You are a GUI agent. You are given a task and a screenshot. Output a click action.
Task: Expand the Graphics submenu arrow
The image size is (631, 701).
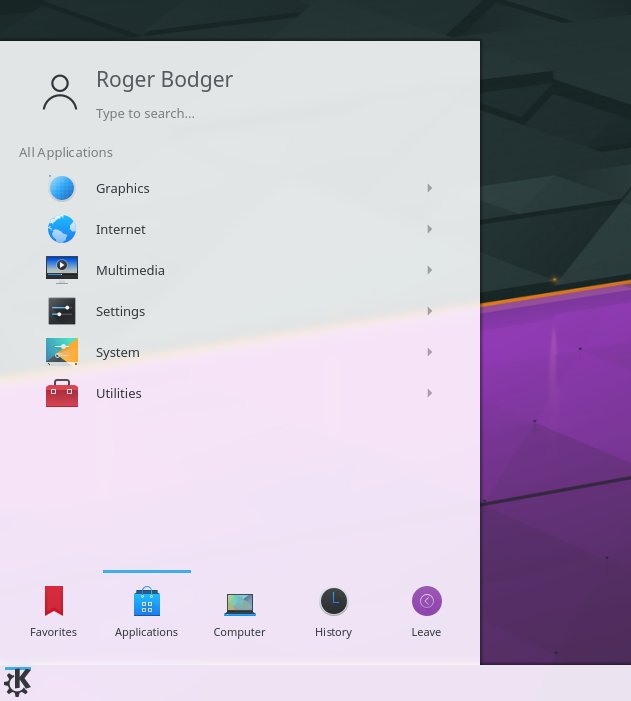pyautogui.click(x=429, y=188)
